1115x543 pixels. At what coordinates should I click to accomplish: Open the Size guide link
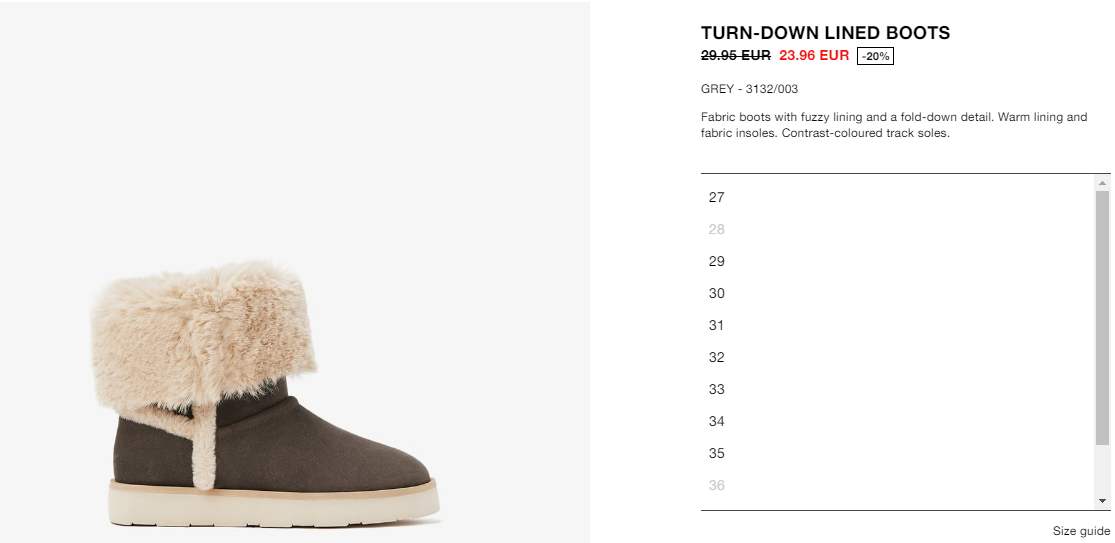[1081, 531]
